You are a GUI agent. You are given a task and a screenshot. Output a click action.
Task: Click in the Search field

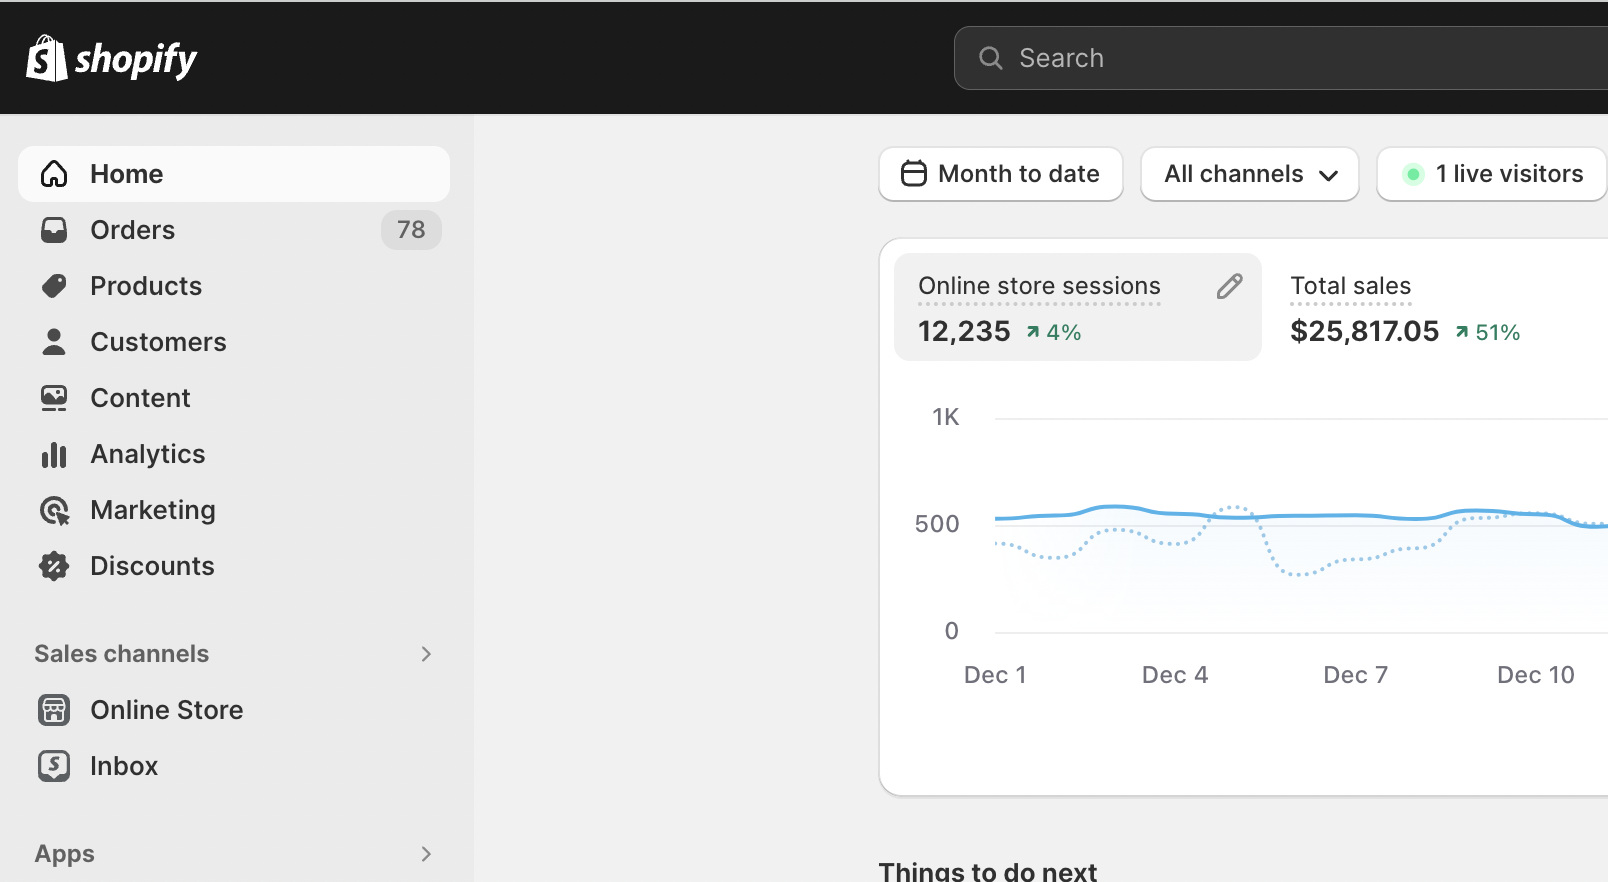(x=1281, y=58)
